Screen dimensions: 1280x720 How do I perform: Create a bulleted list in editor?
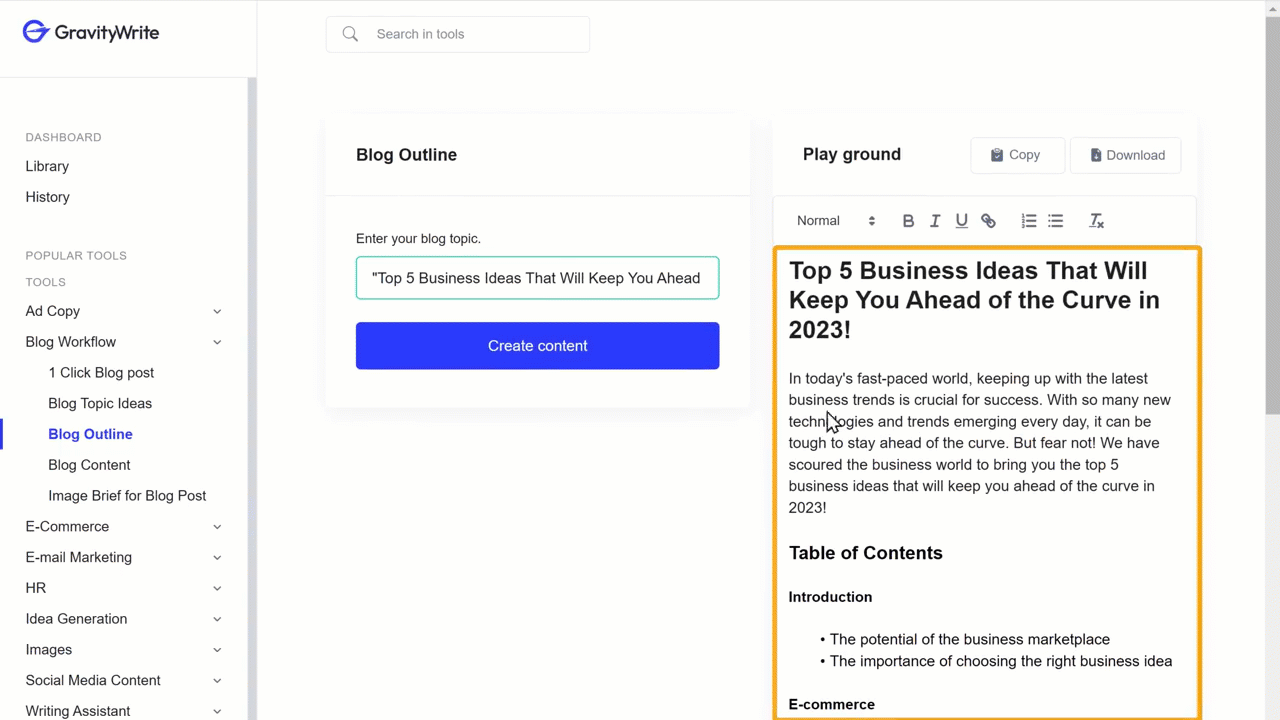tap(1055, 221)
